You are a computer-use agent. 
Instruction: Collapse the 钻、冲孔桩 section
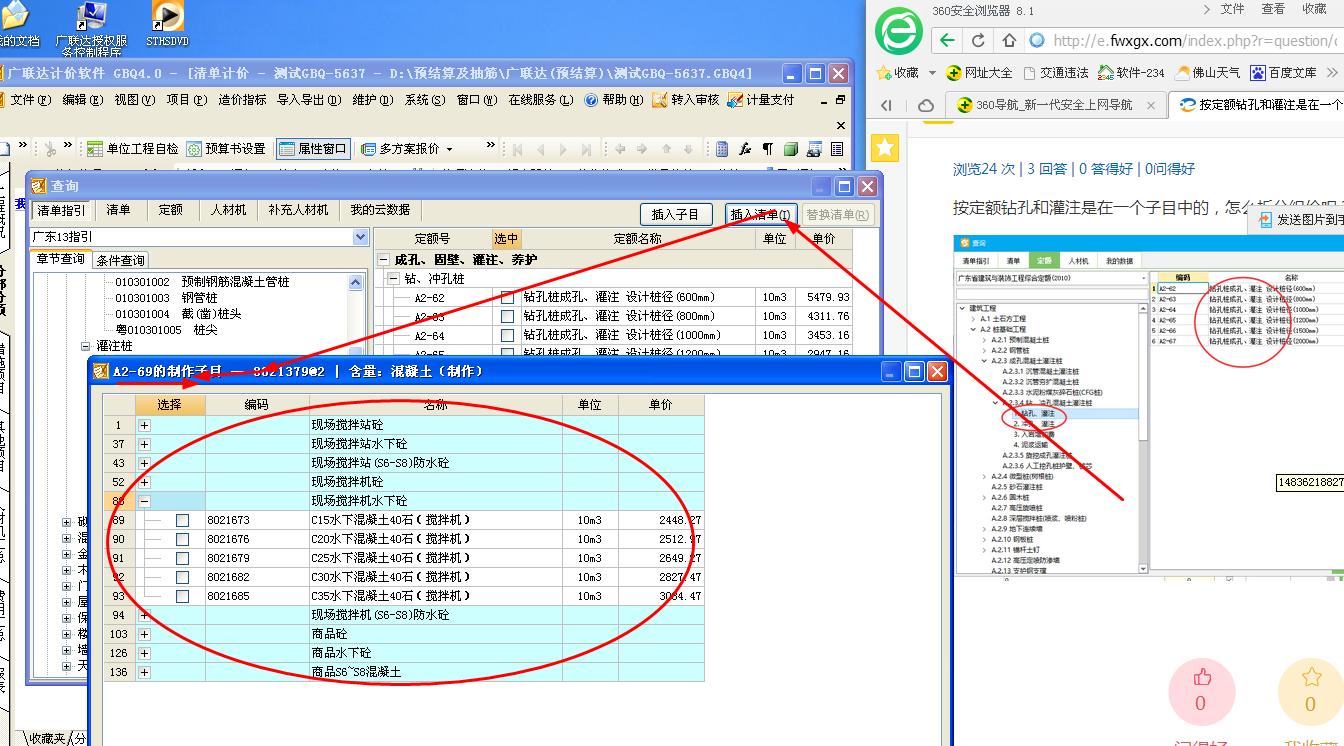pyautogui.click(x=394, y=279)
